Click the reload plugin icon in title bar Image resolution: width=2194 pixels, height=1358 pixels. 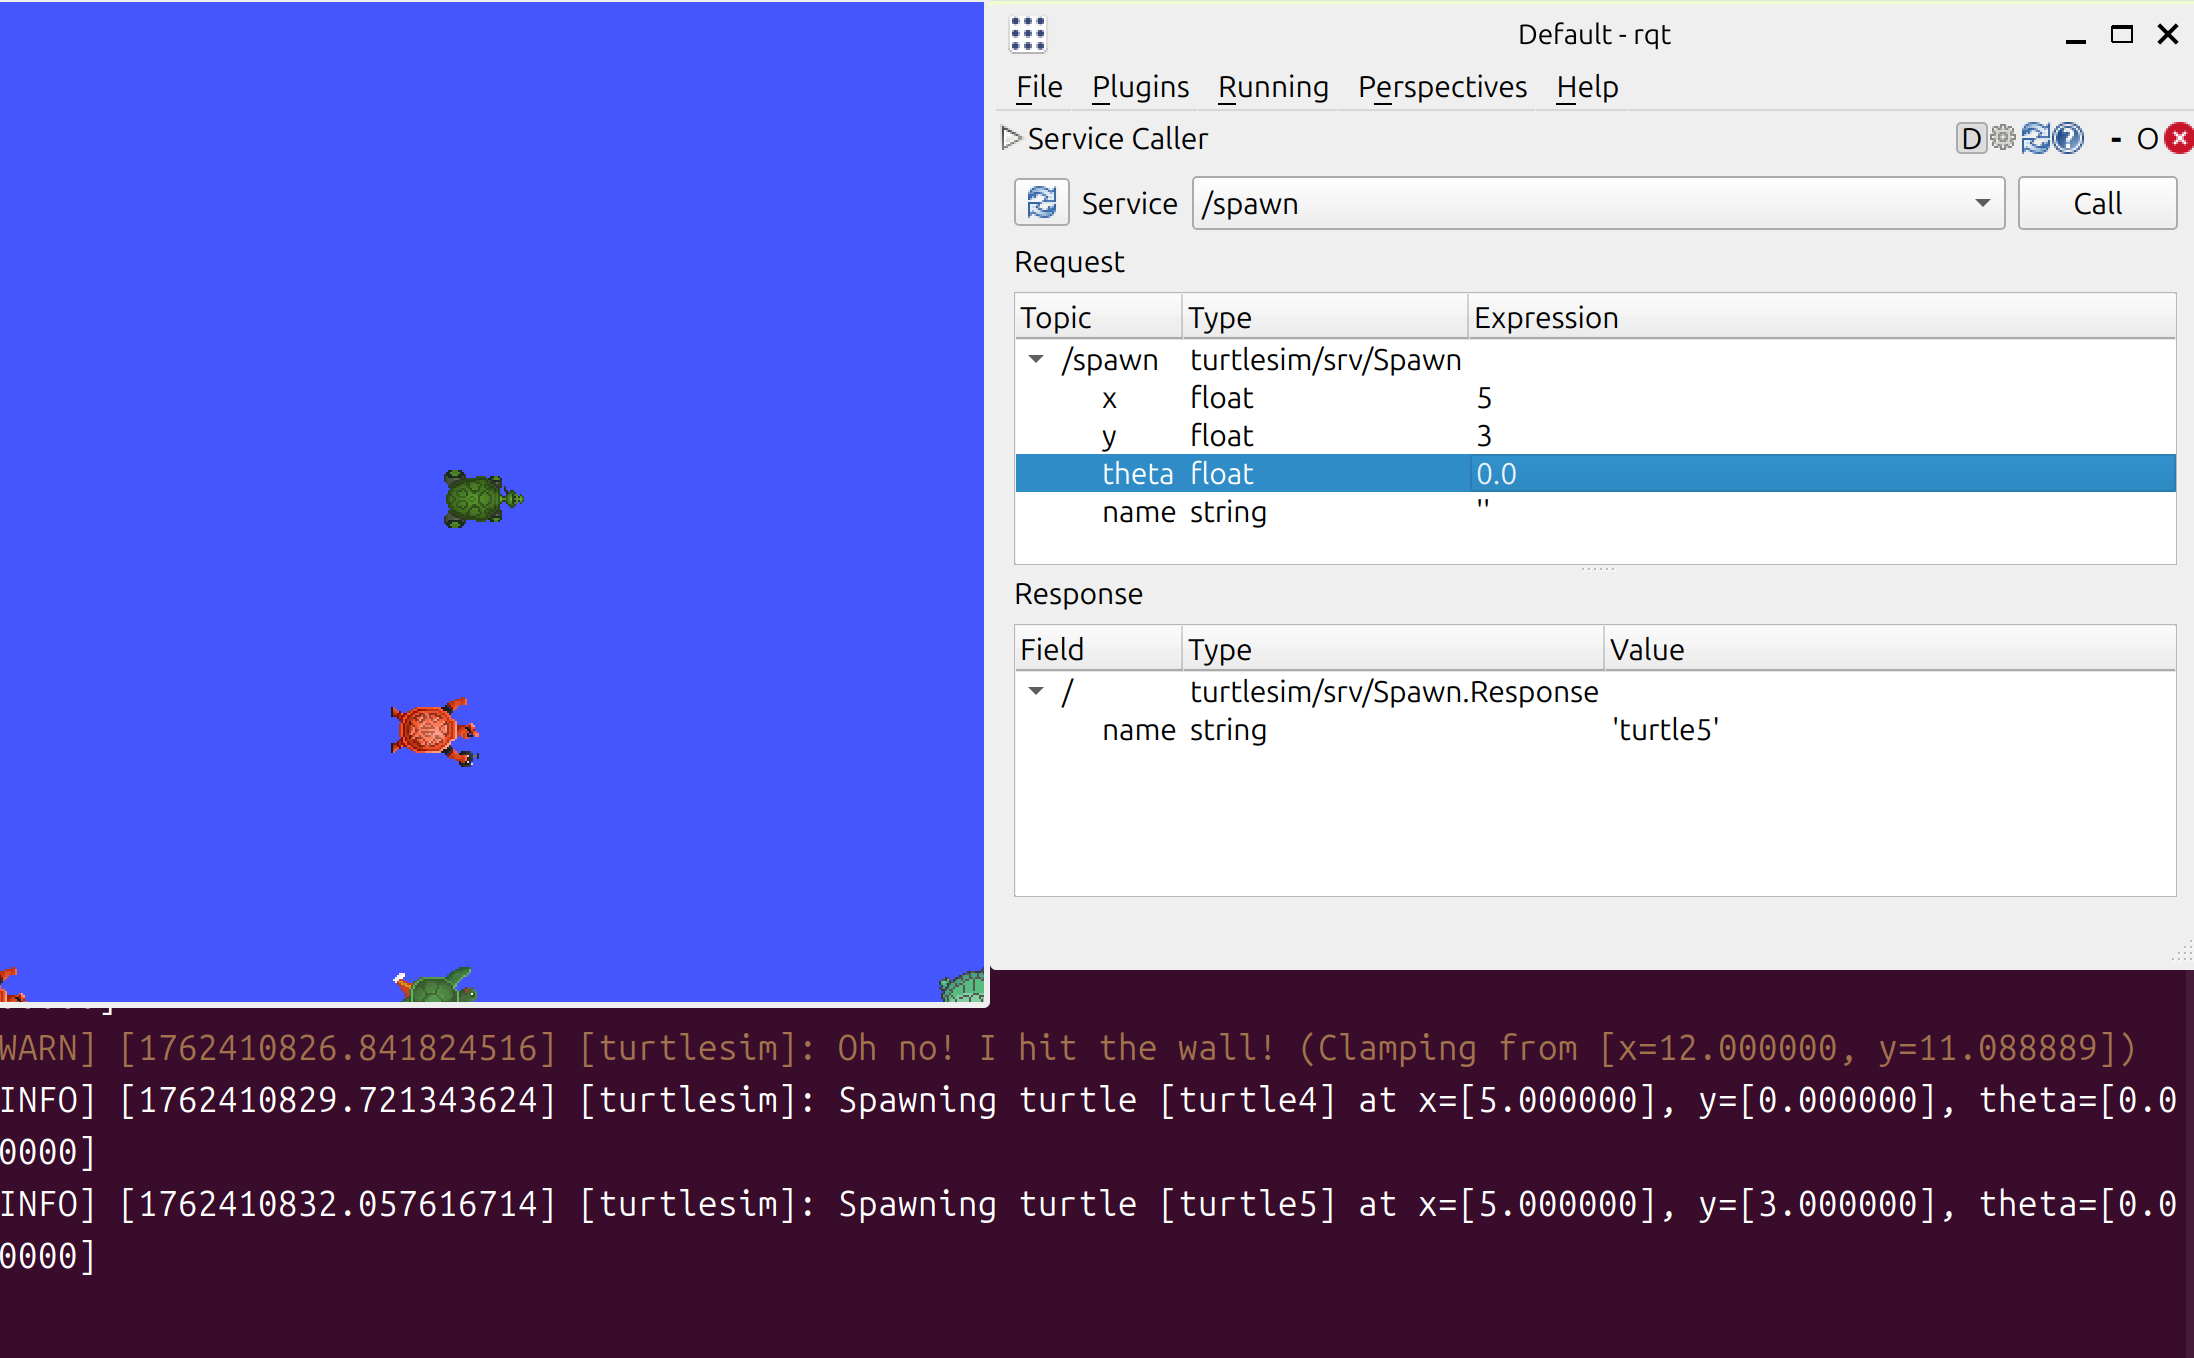(x=2036, y=138)
